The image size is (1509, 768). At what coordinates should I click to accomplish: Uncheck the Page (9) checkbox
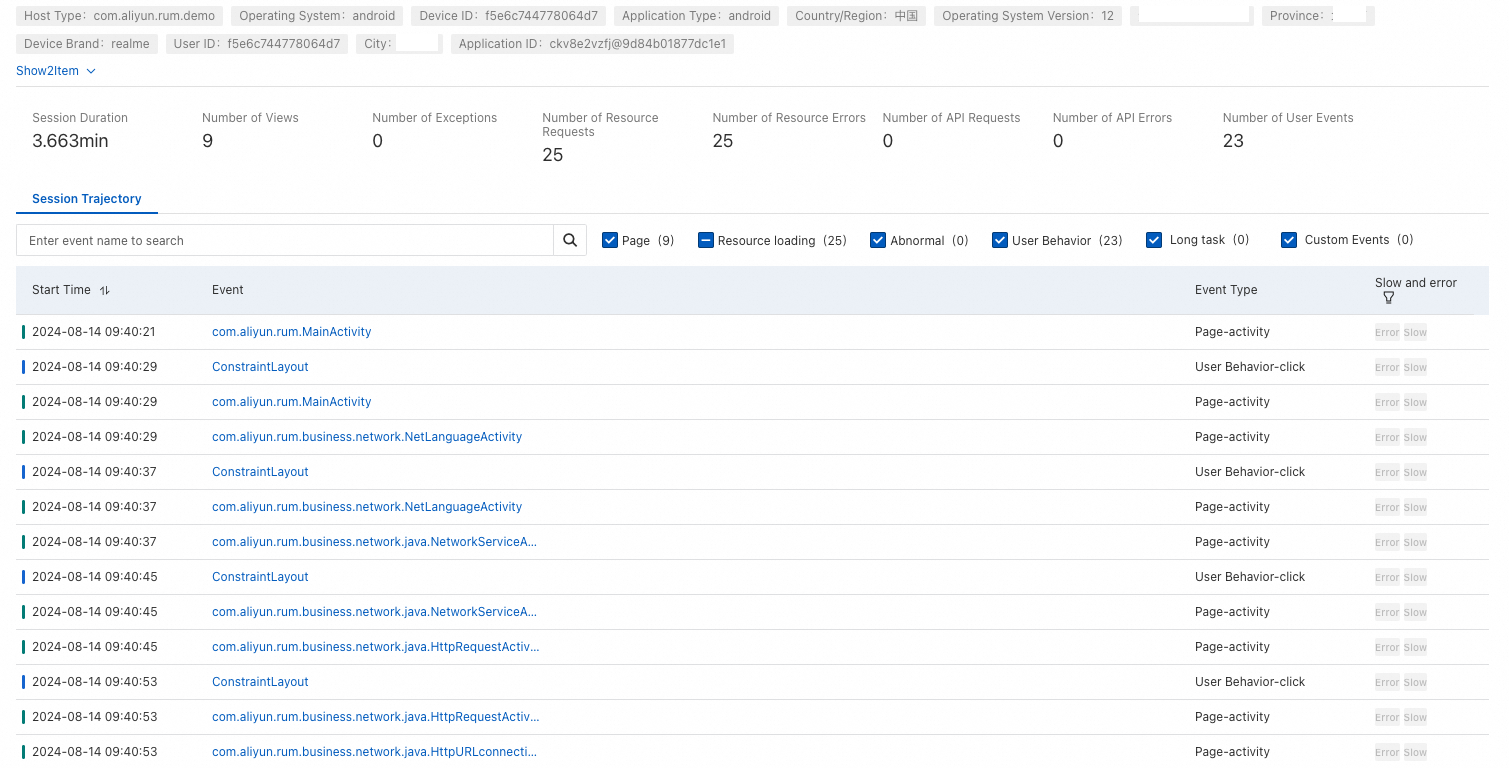(x=610, y=240)
